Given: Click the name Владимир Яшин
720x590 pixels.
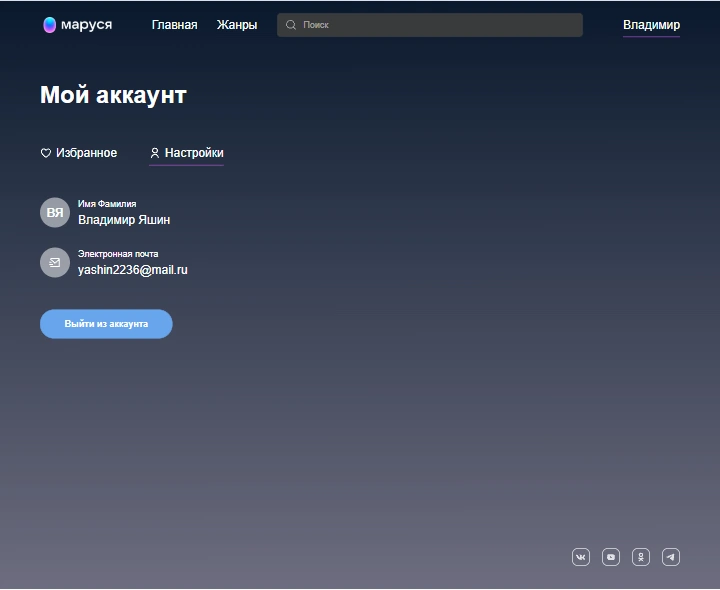Looking at the screenshot, I should [x=124, y=220].
